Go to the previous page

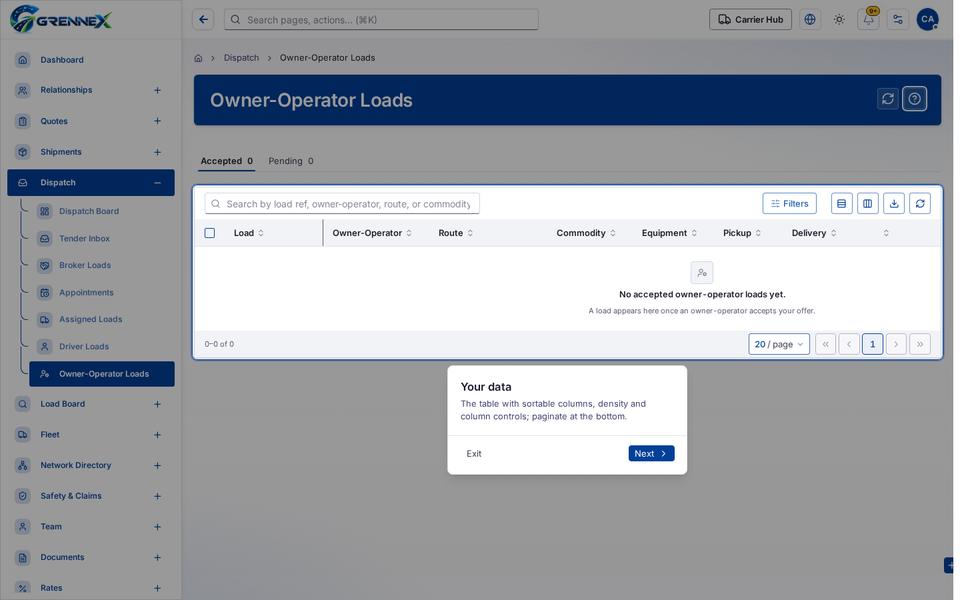pos(849,344)
